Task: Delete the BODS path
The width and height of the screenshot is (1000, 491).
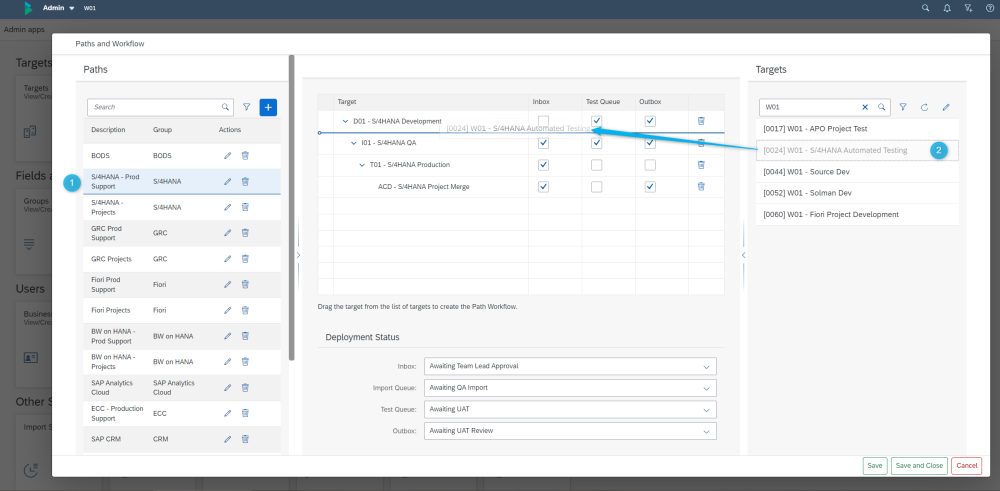Action: (245, 156)
